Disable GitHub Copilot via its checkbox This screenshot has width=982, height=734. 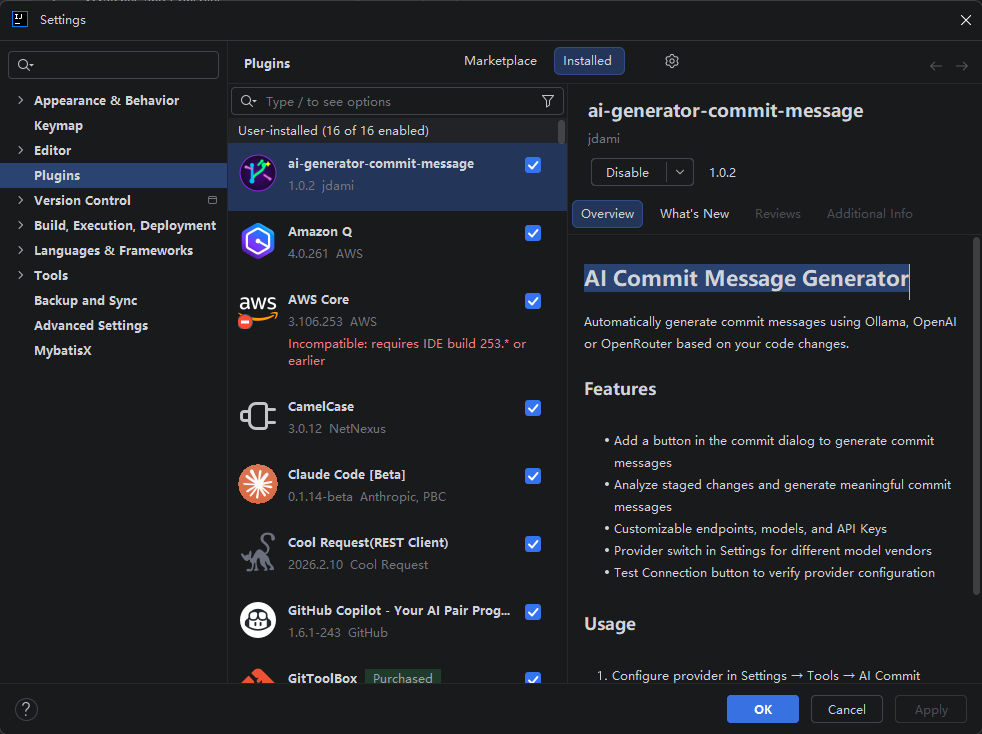[533, 612]
